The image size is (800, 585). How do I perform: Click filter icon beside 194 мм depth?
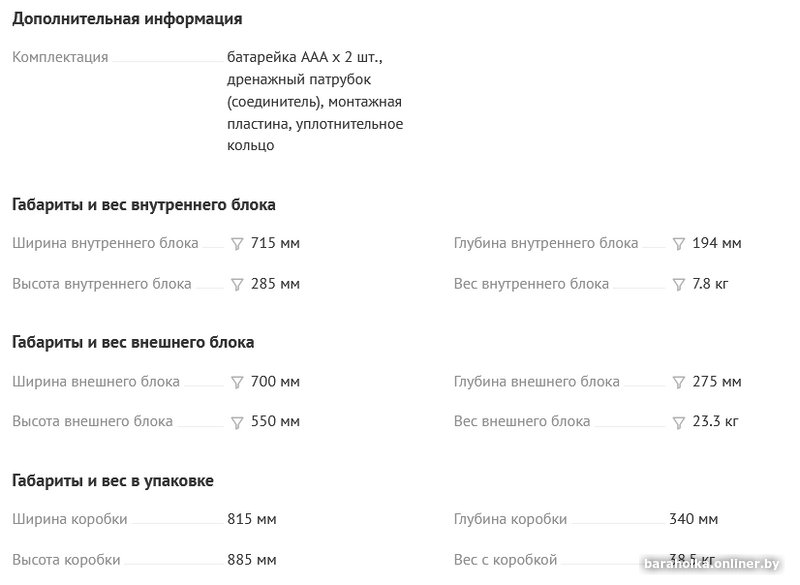click(x=679, y=244)
